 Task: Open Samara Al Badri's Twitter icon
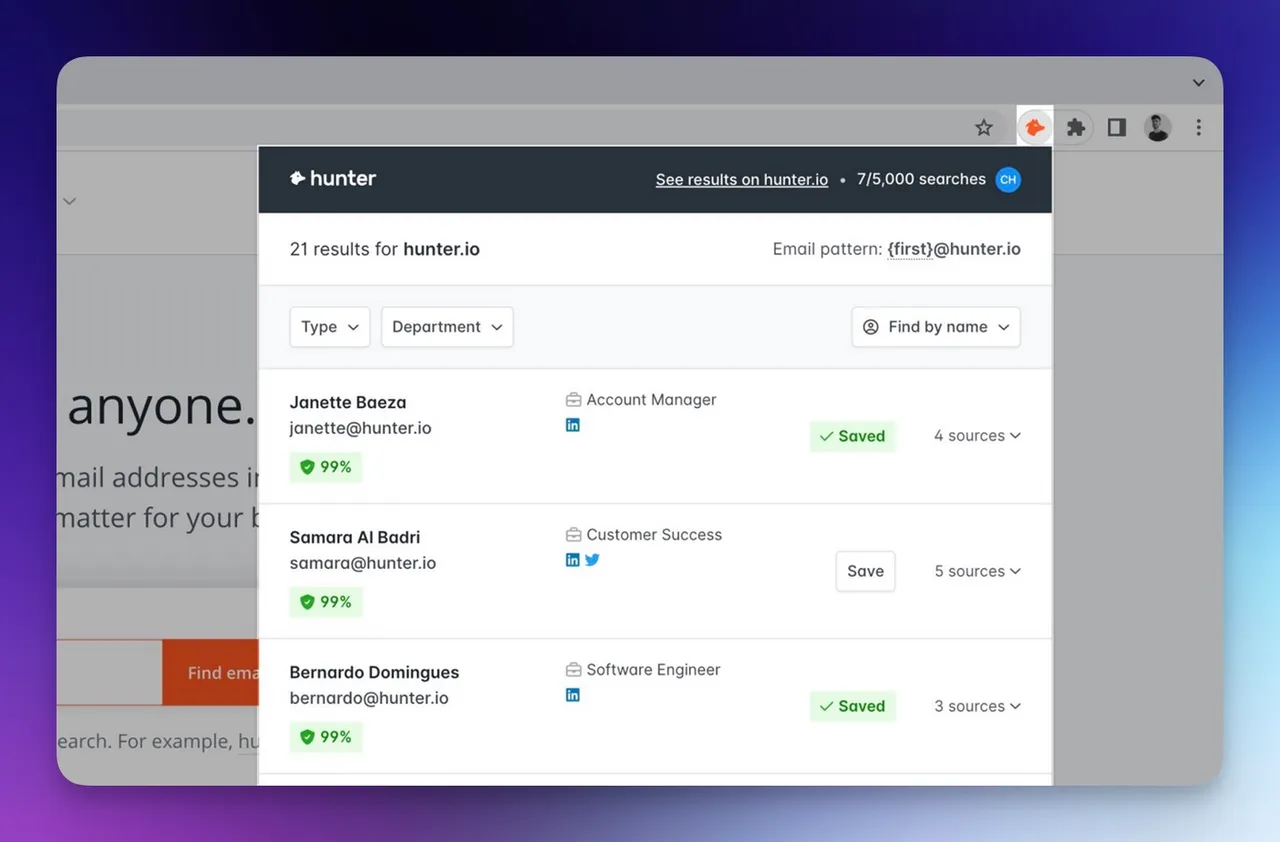(x=592, y=560)
